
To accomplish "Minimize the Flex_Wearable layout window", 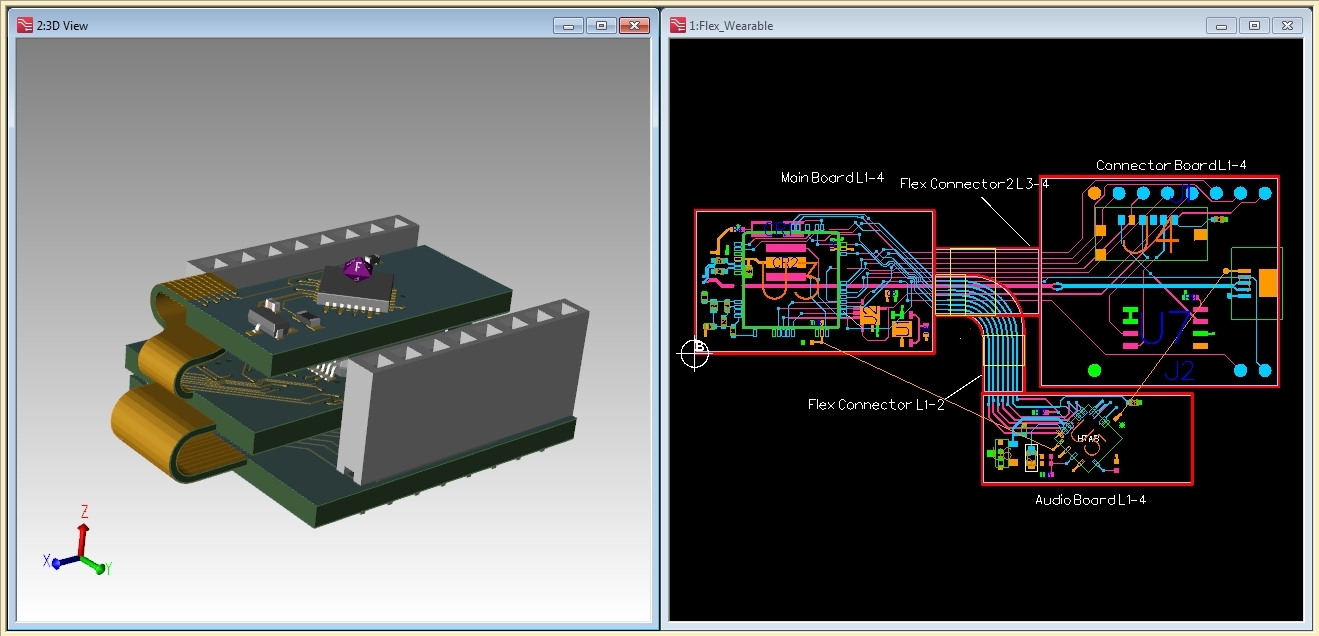I will (1221, 25).
